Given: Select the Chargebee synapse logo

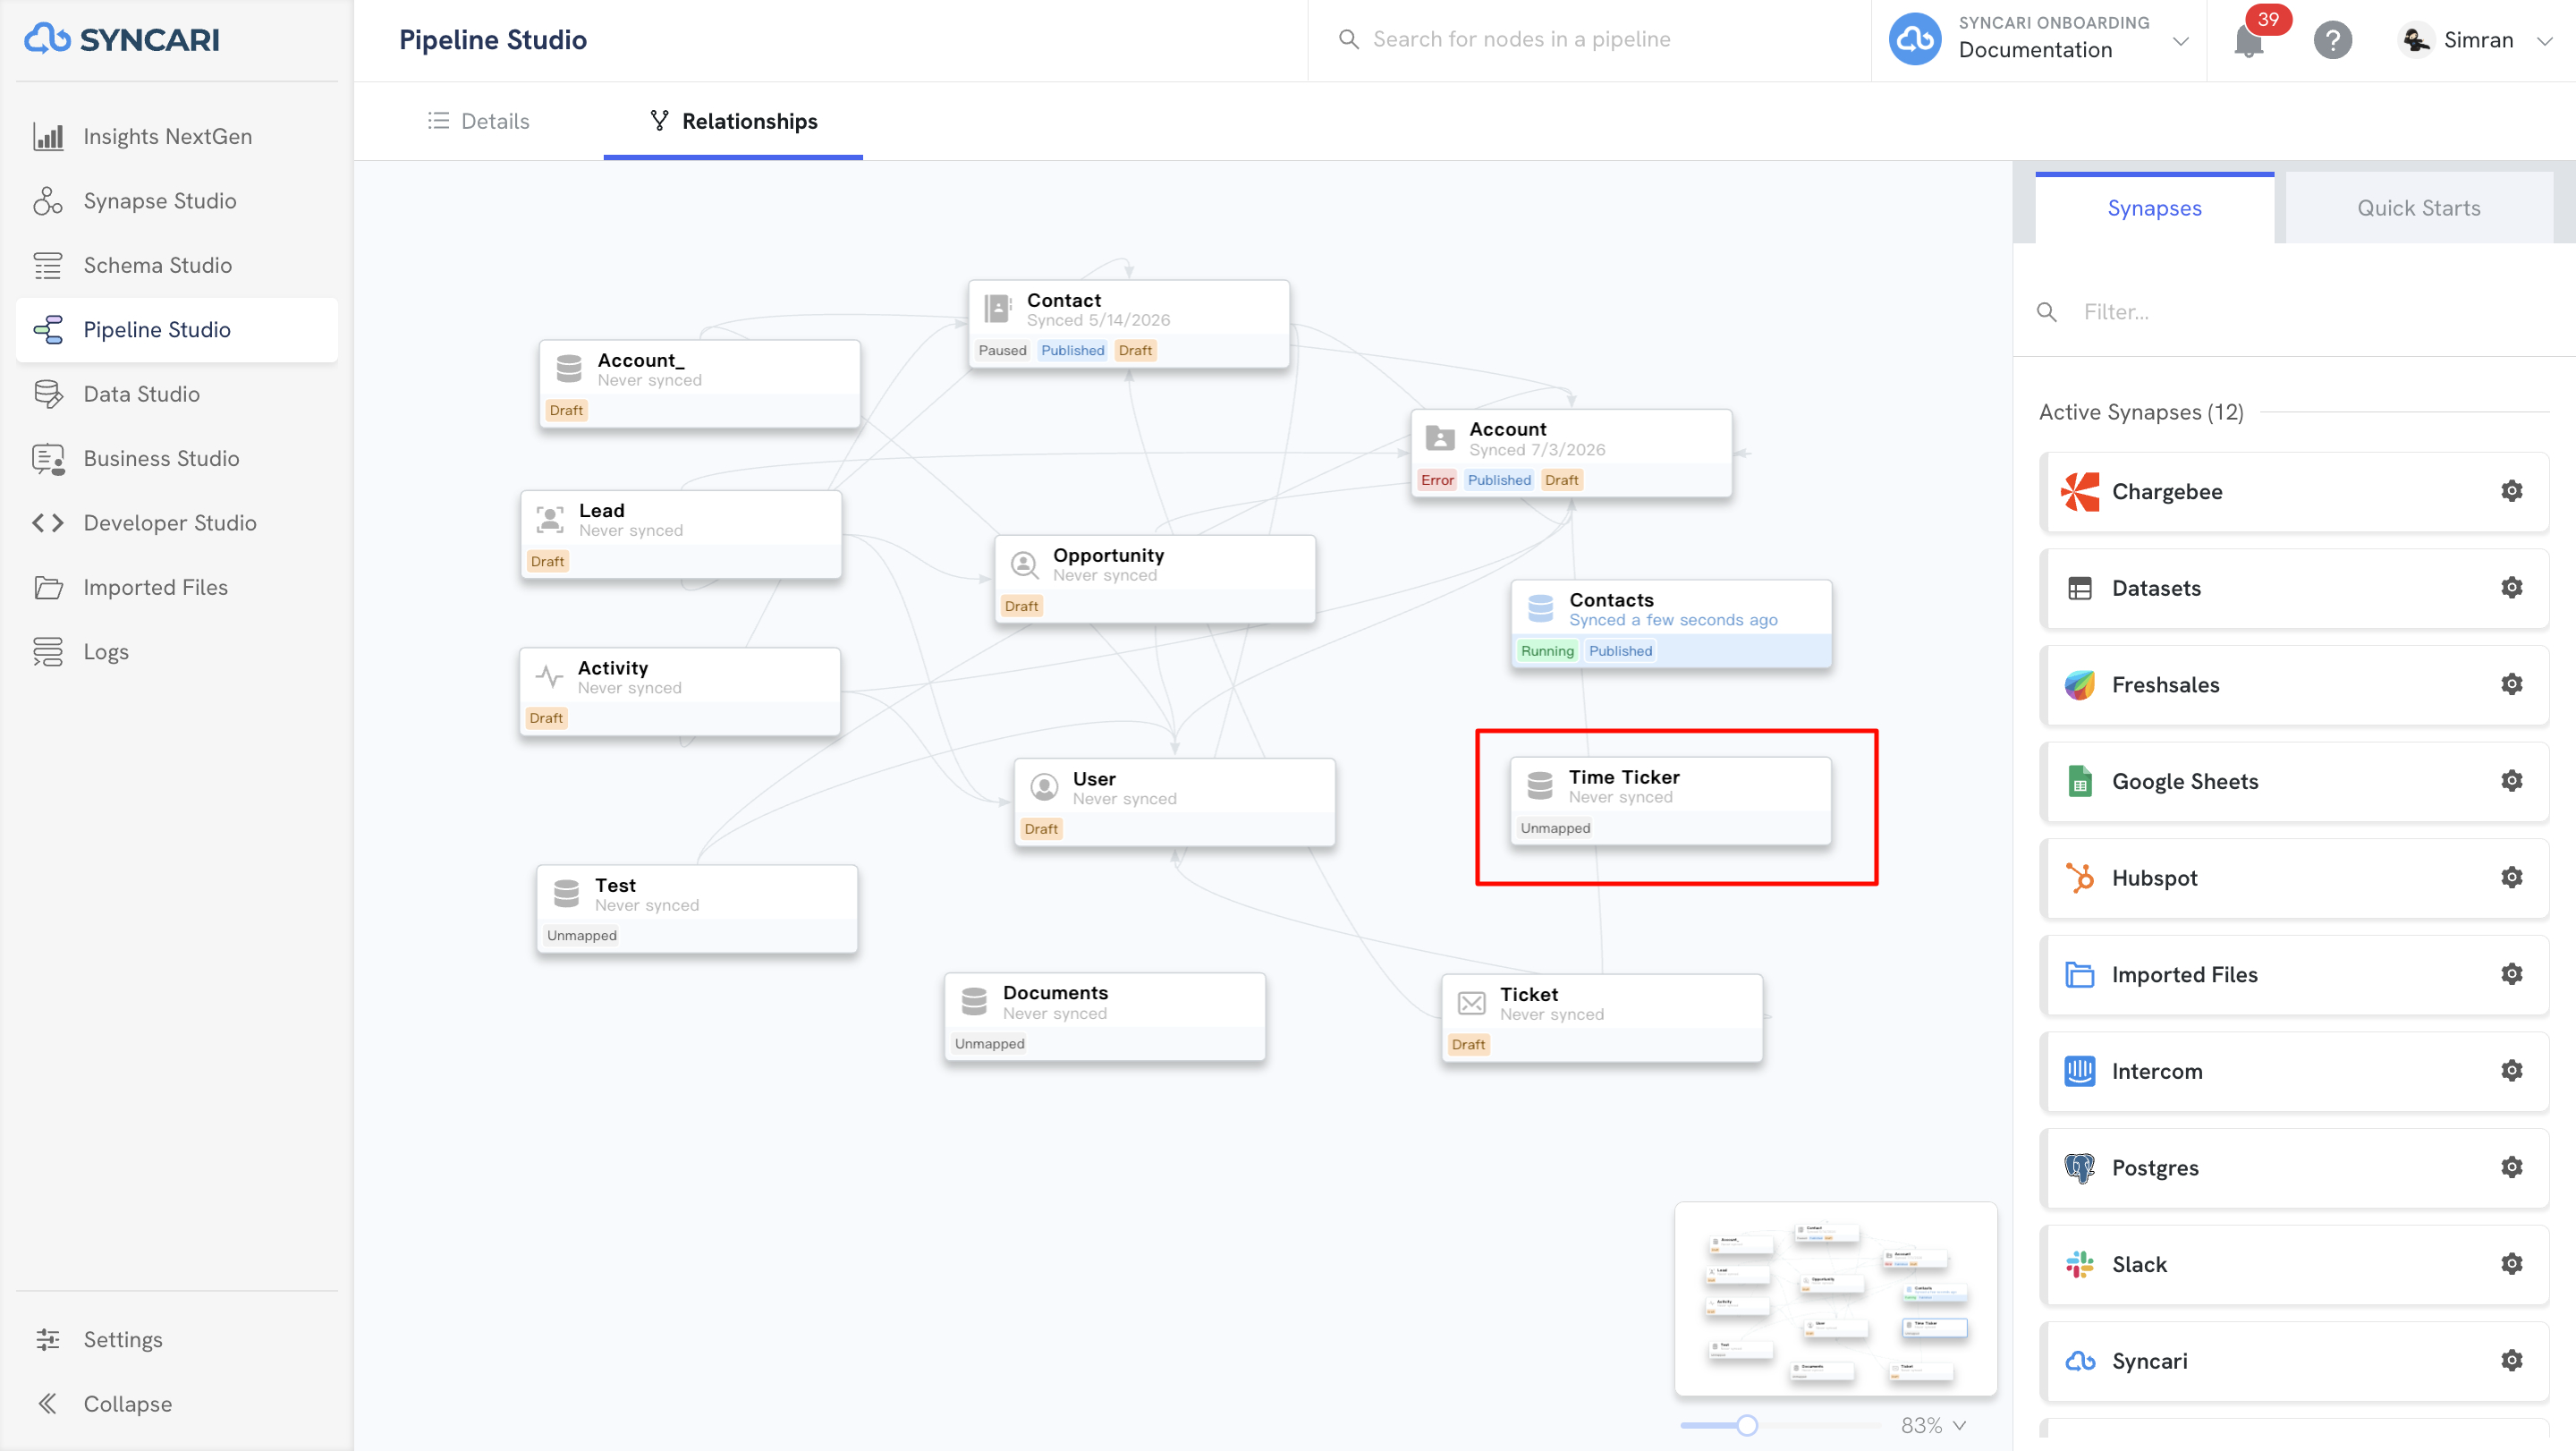Looking at the screenshot, I should [x=2080, y=491].
